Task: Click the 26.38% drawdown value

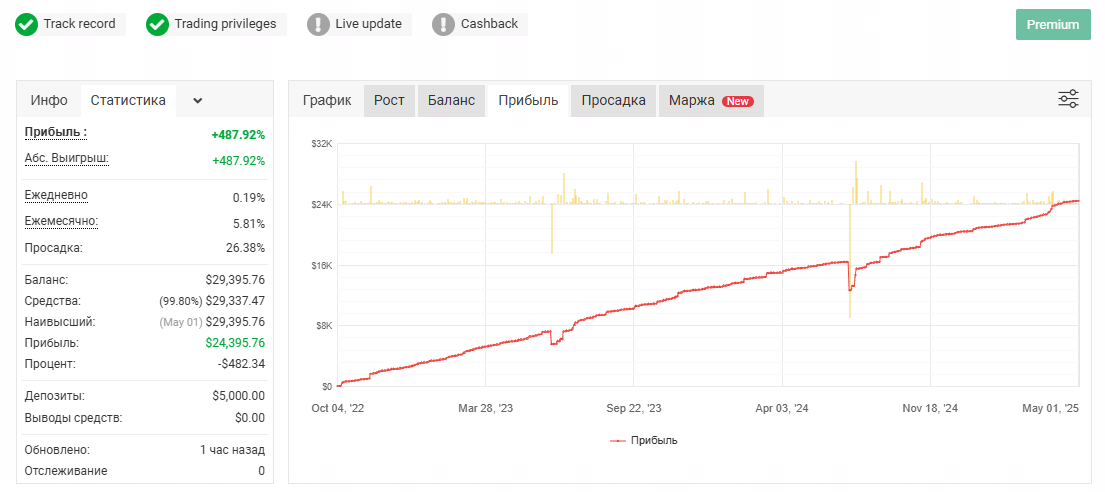Action: pyautogui.click(x=247, y=248)
